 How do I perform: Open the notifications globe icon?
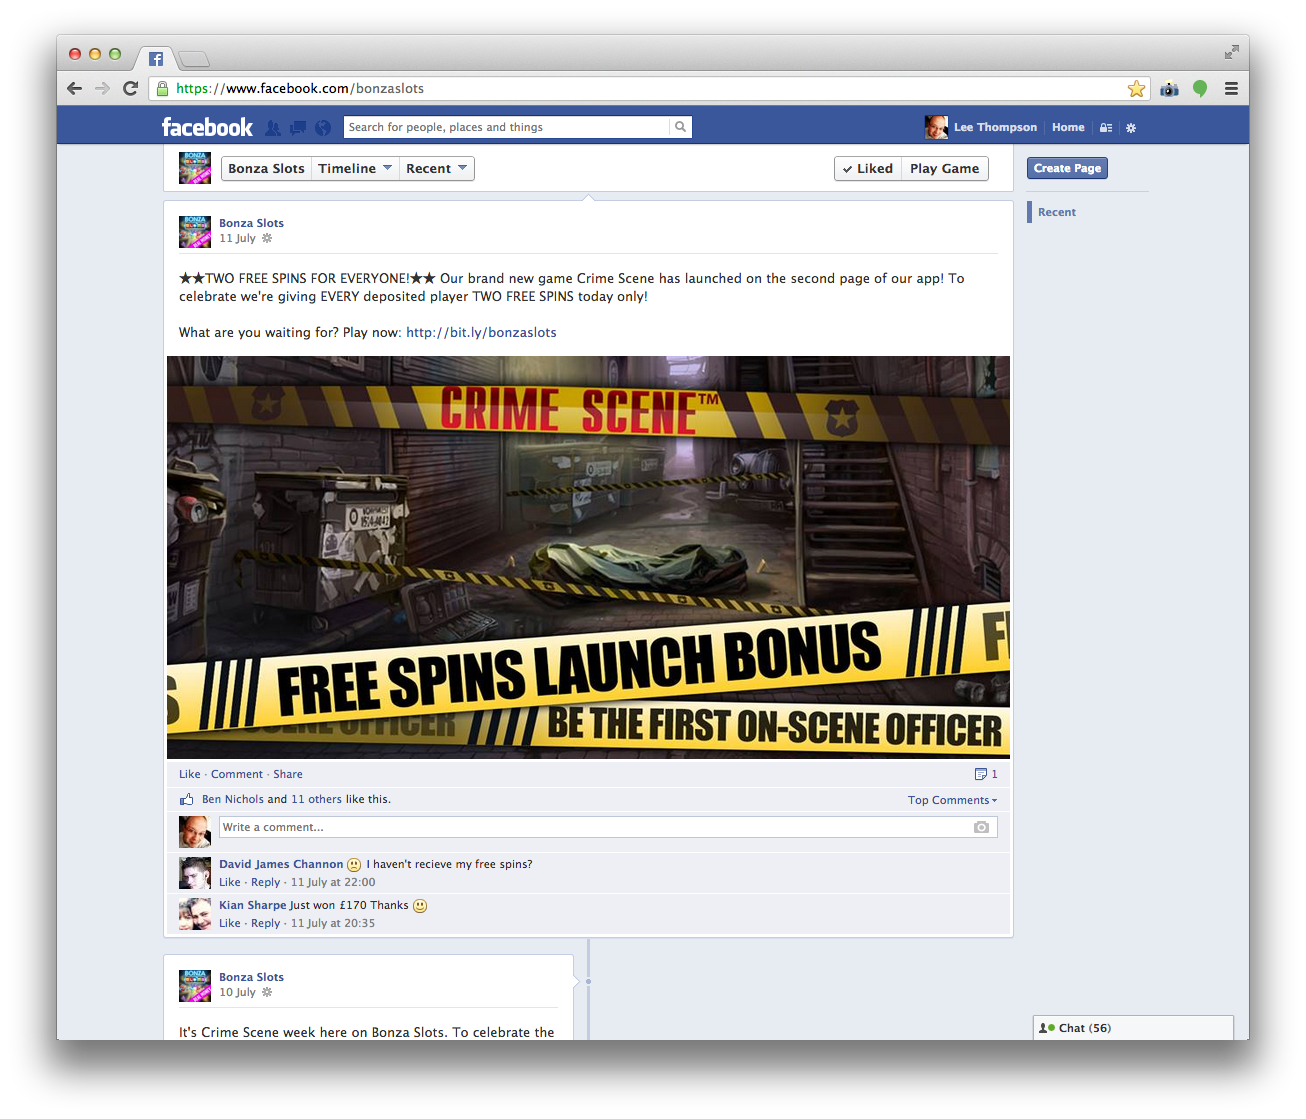point(323,128)
